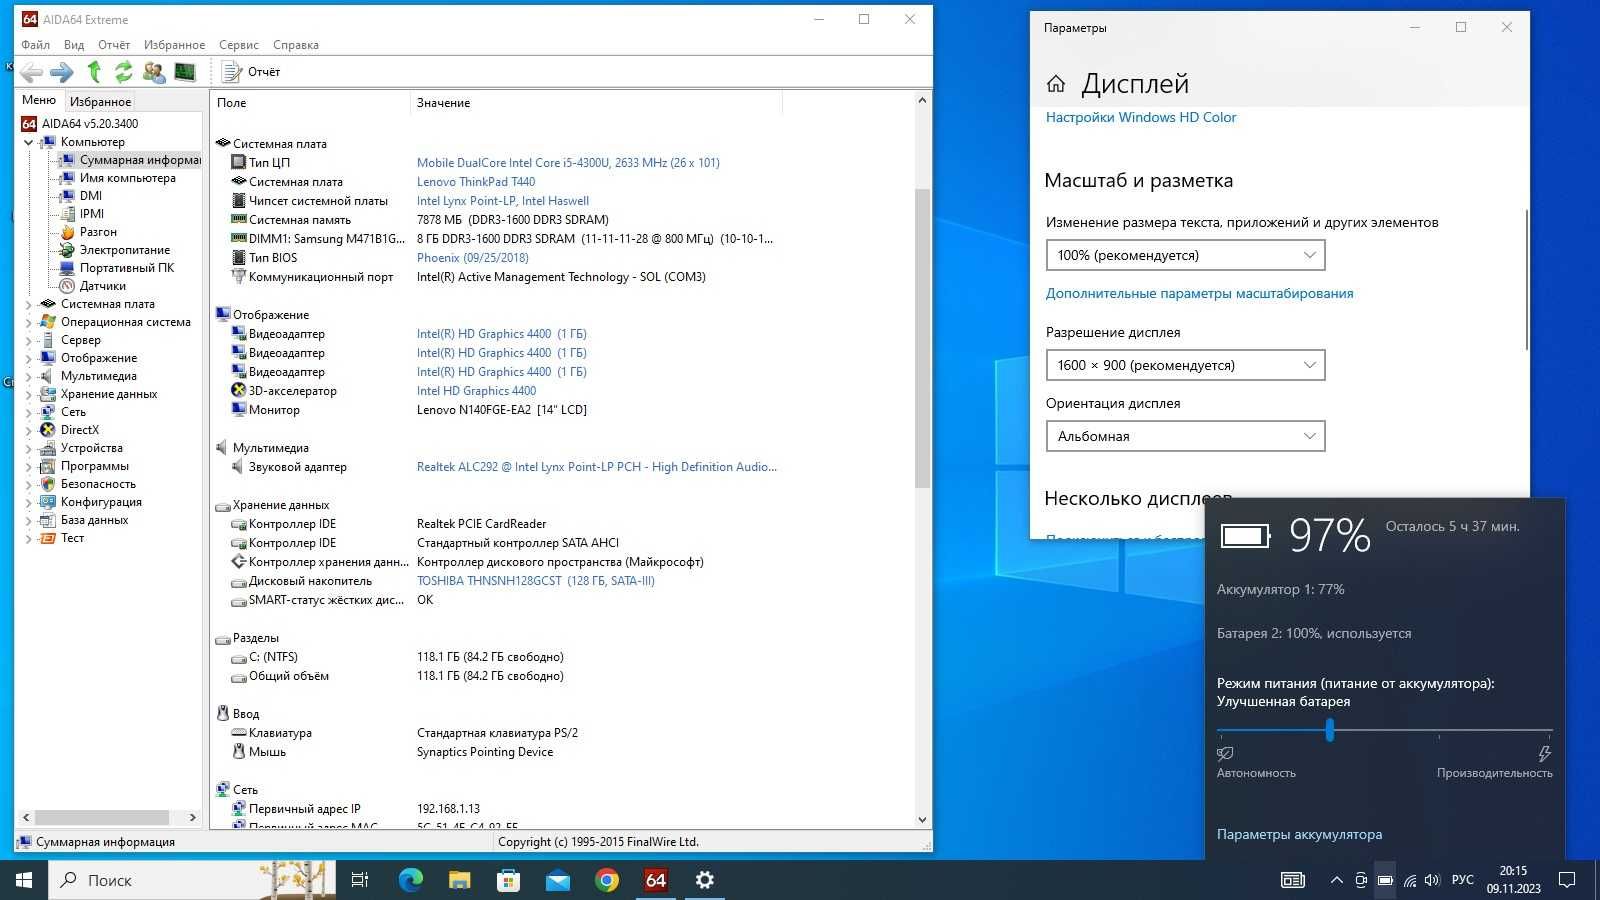Click the РУС language indicator
Screen dimensions: 1600x900
[x=1462, y=880]
